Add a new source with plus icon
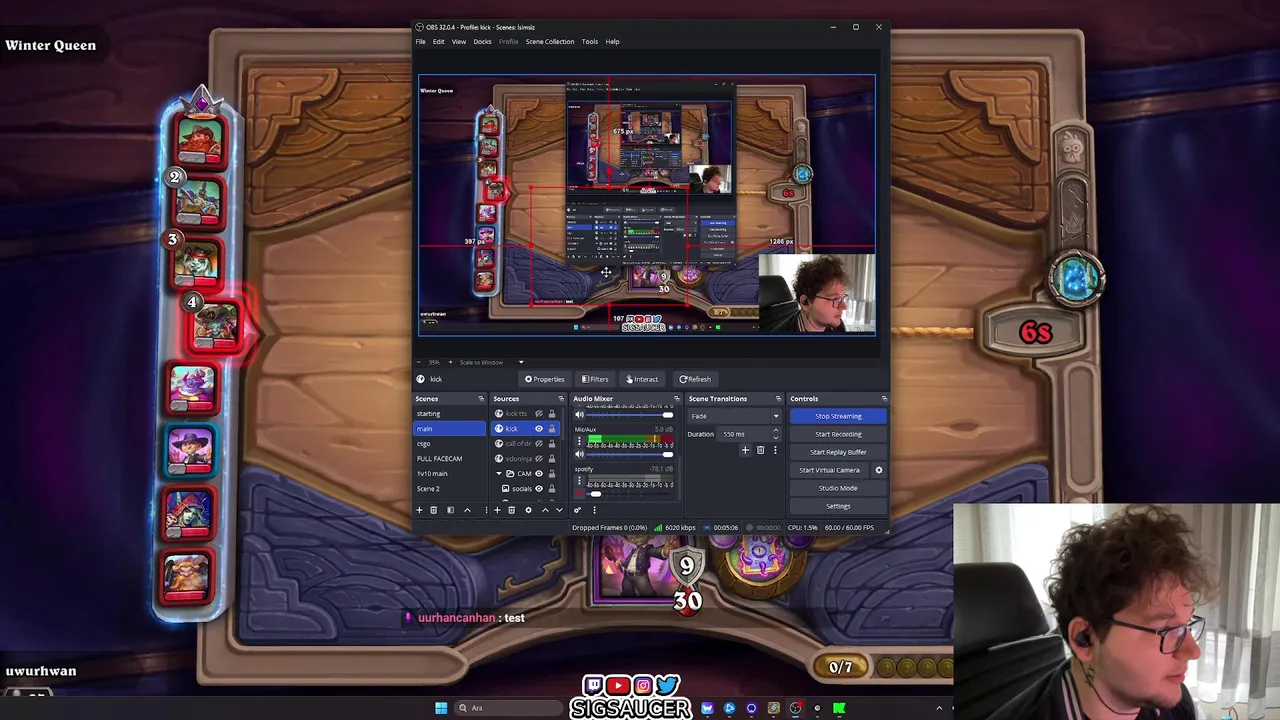 tap(497, 510)
